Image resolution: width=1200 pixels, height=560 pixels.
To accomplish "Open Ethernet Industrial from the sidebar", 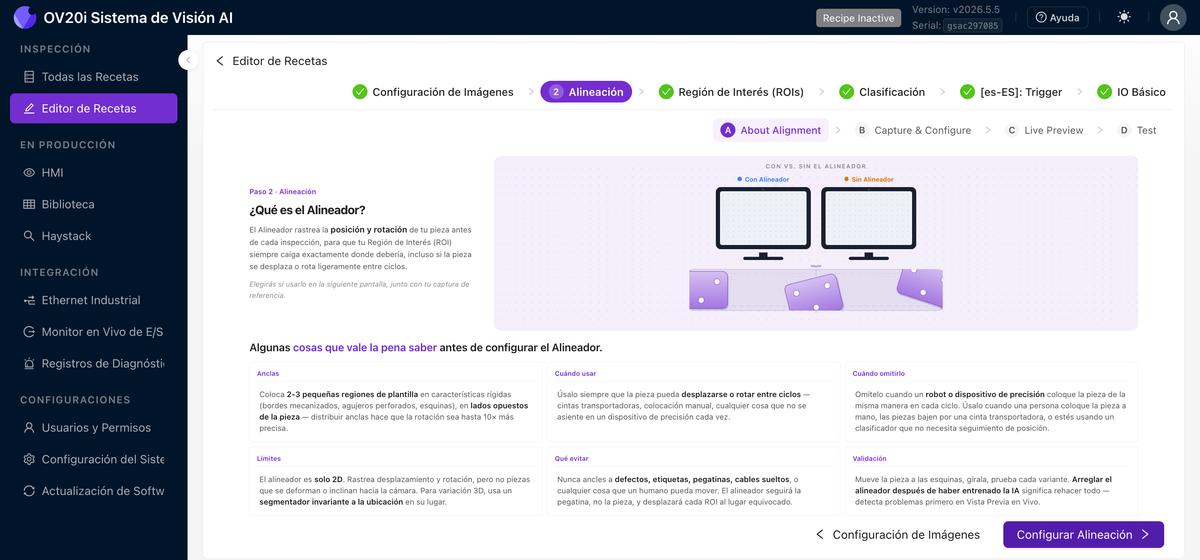I will coord(94,300).
